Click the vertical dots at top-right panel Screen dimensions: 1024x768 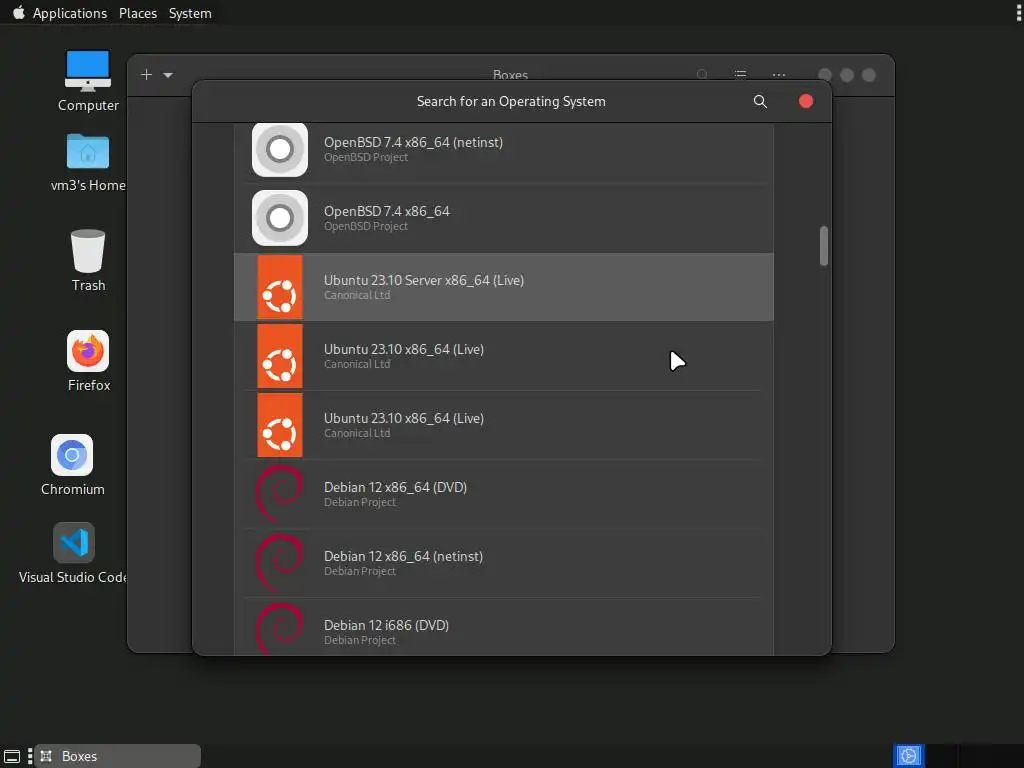pos(1019,12)
